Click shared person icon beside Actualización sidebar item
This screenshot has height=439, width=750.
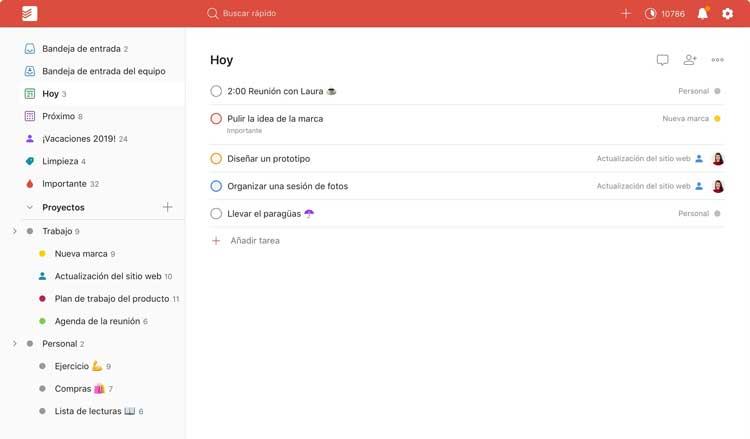pyautogui.click(x=42, y=276)
